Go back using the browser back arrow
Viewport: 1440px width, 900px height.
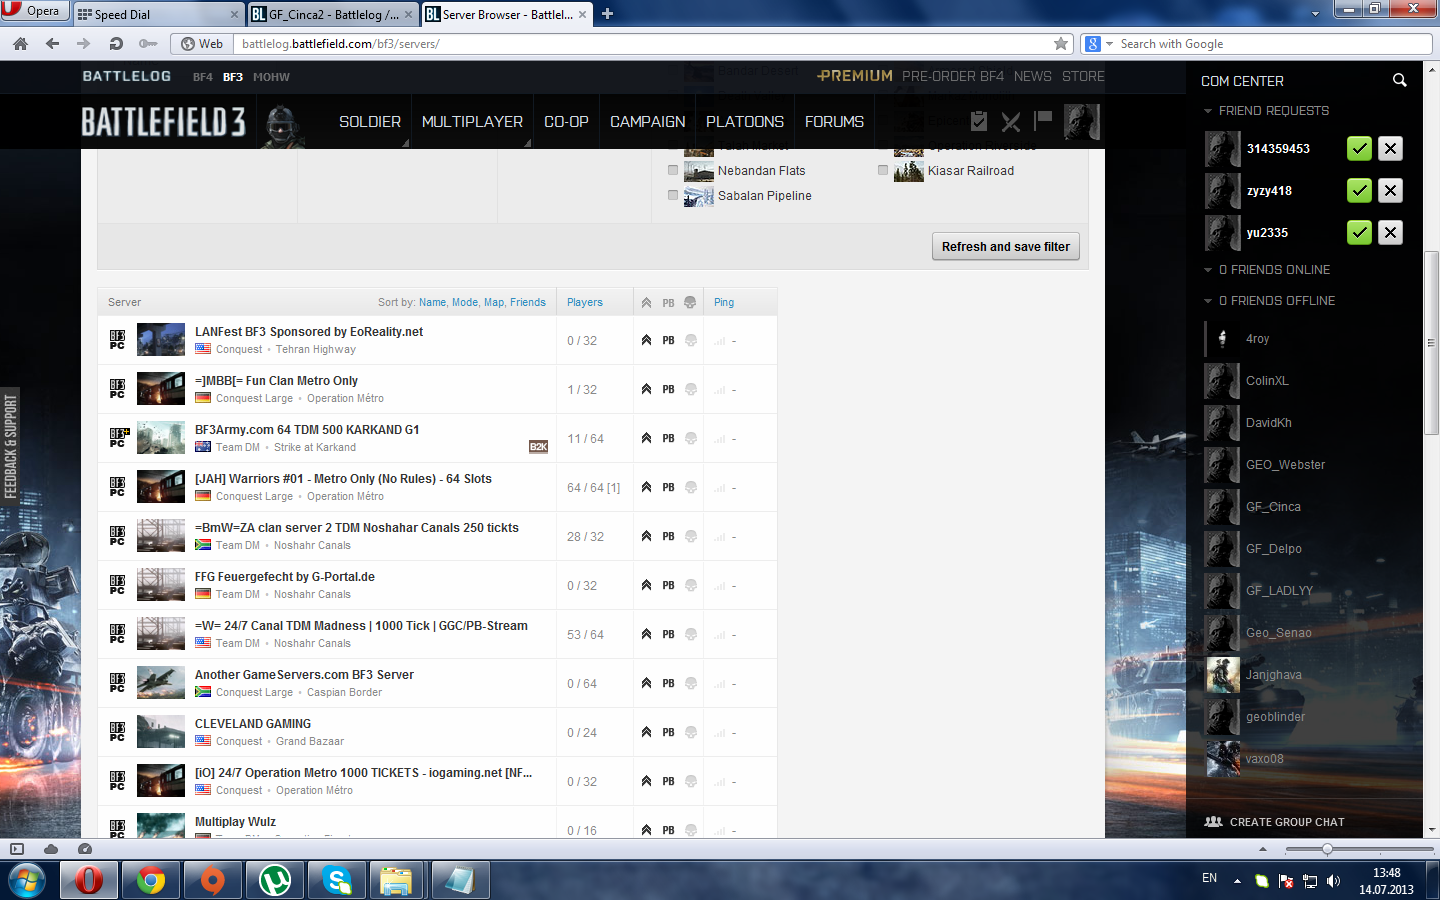pos(52,44)
